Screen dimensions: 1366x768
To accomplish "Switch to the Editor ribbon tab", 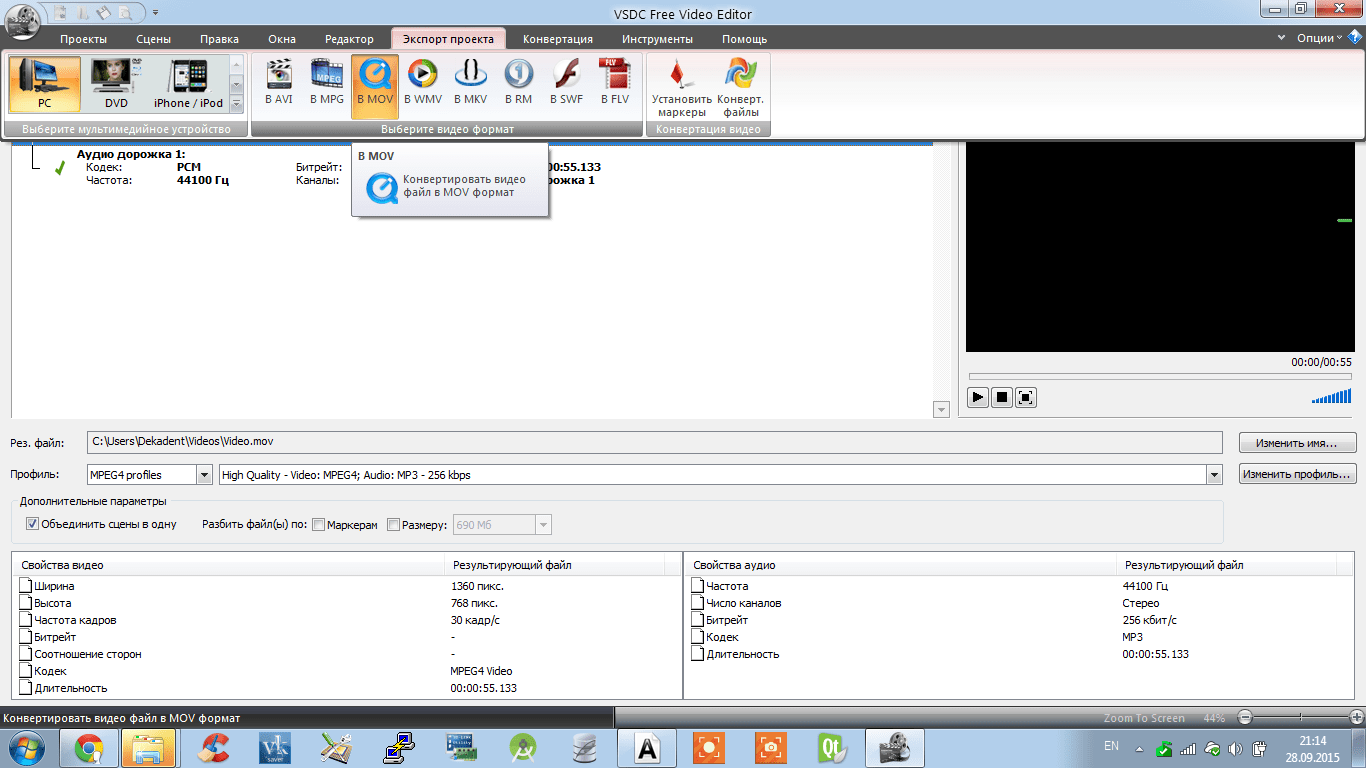I will point(349,39).
